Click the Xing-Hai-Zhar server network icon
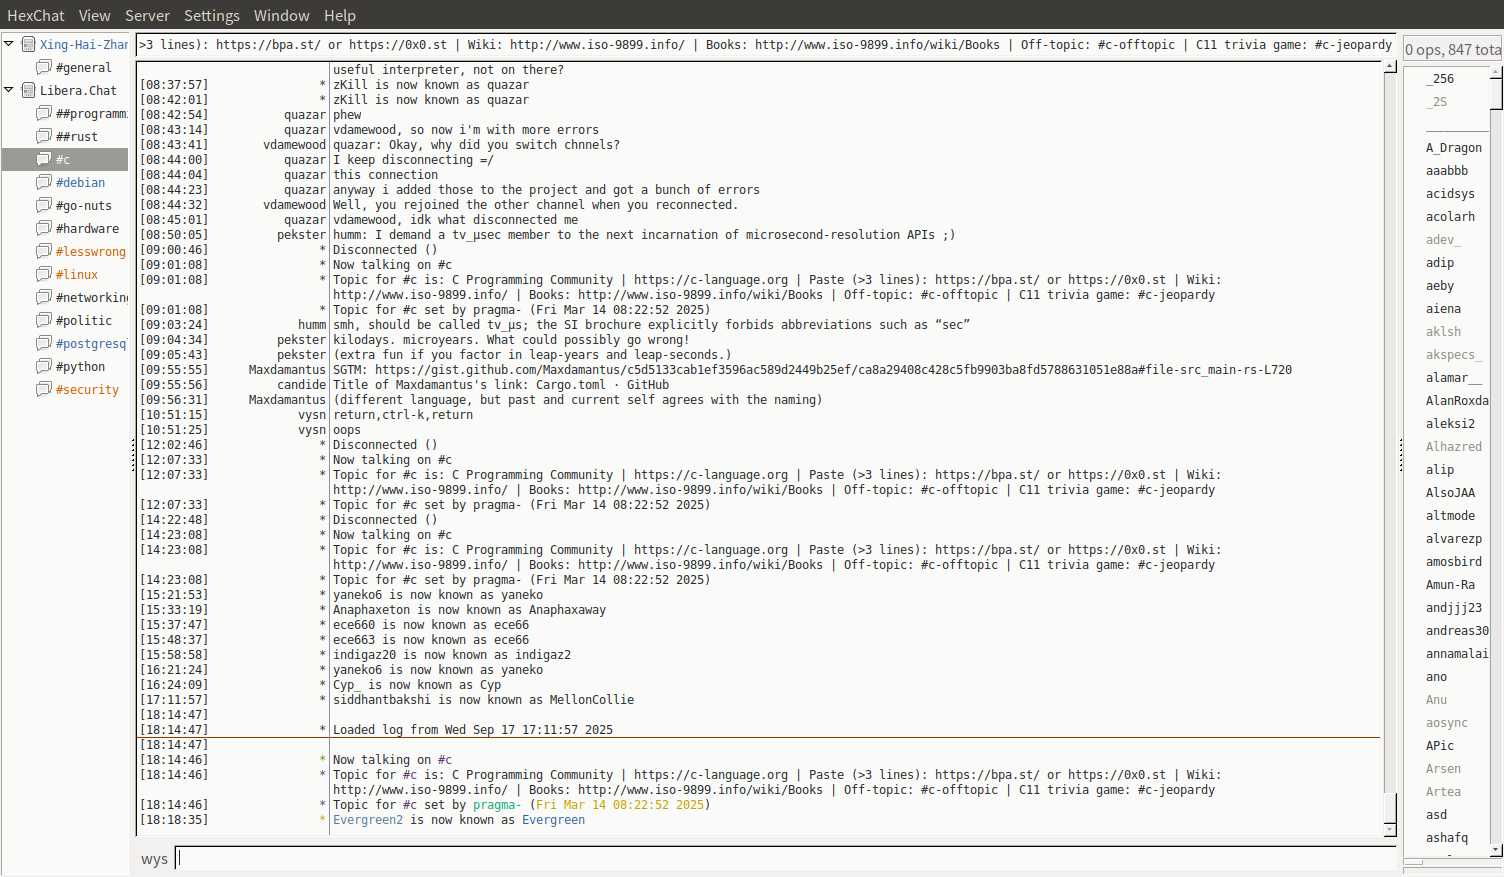 pos(29,44)
